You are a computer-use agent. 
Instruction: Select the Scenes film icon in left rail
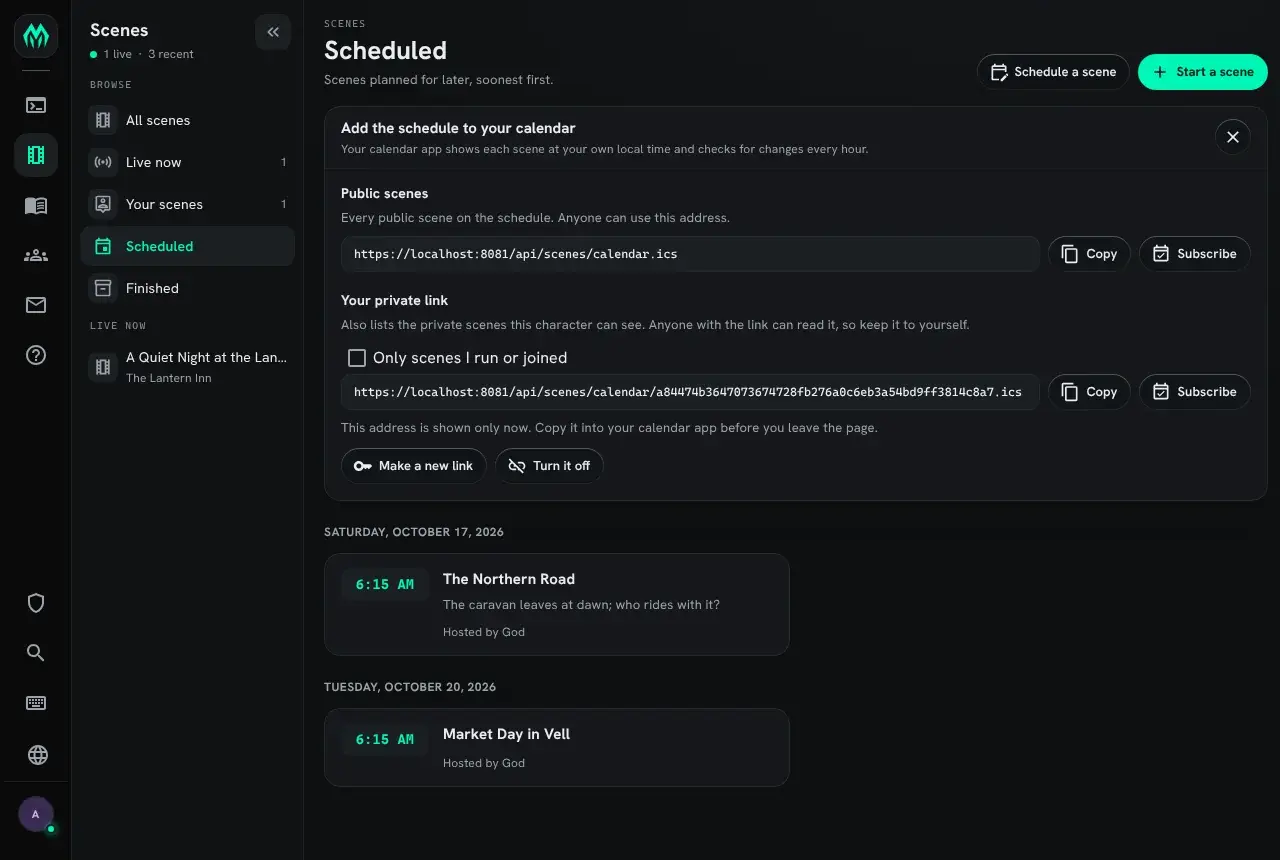click(x=36, y=155)
